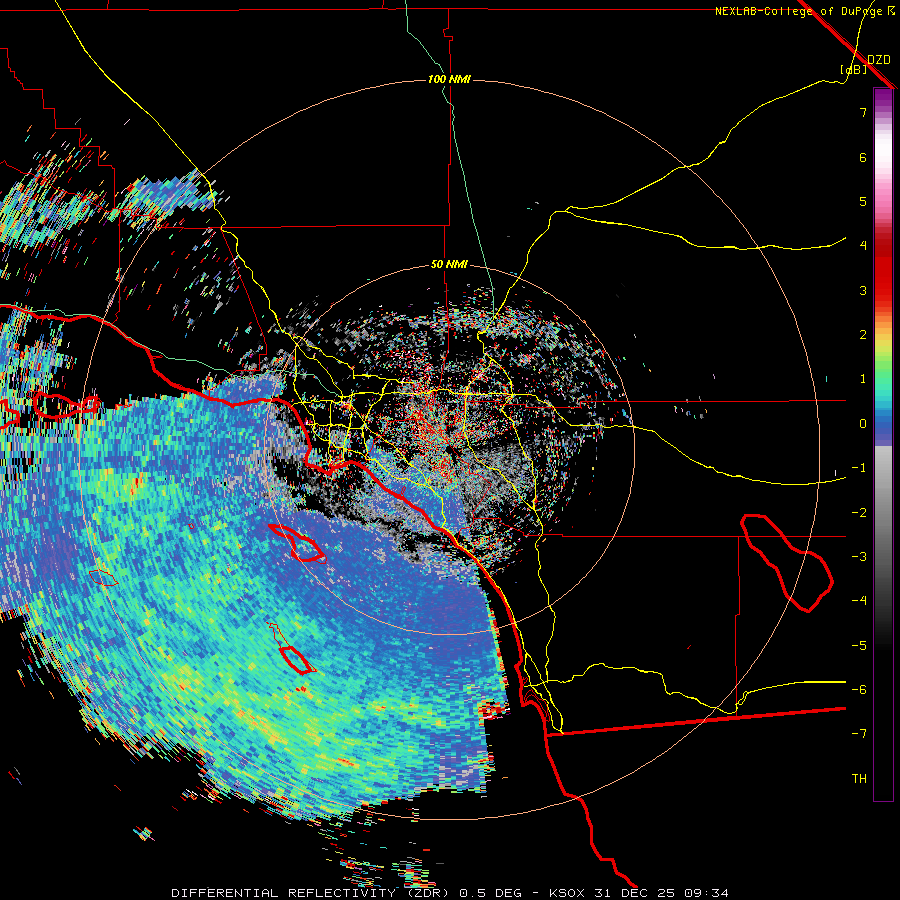Click the 09:34 timestamp text
The height and width of the screenshot is (900, 900).
pos(706,893)
